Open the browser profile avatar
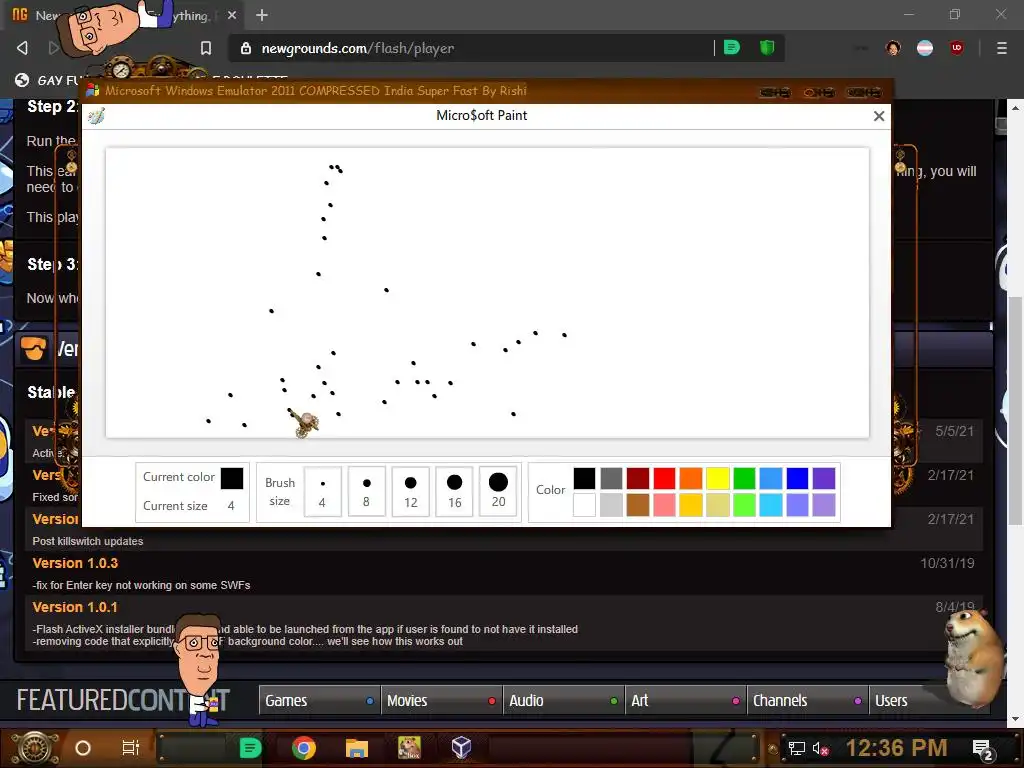 (x=893, y=48)
